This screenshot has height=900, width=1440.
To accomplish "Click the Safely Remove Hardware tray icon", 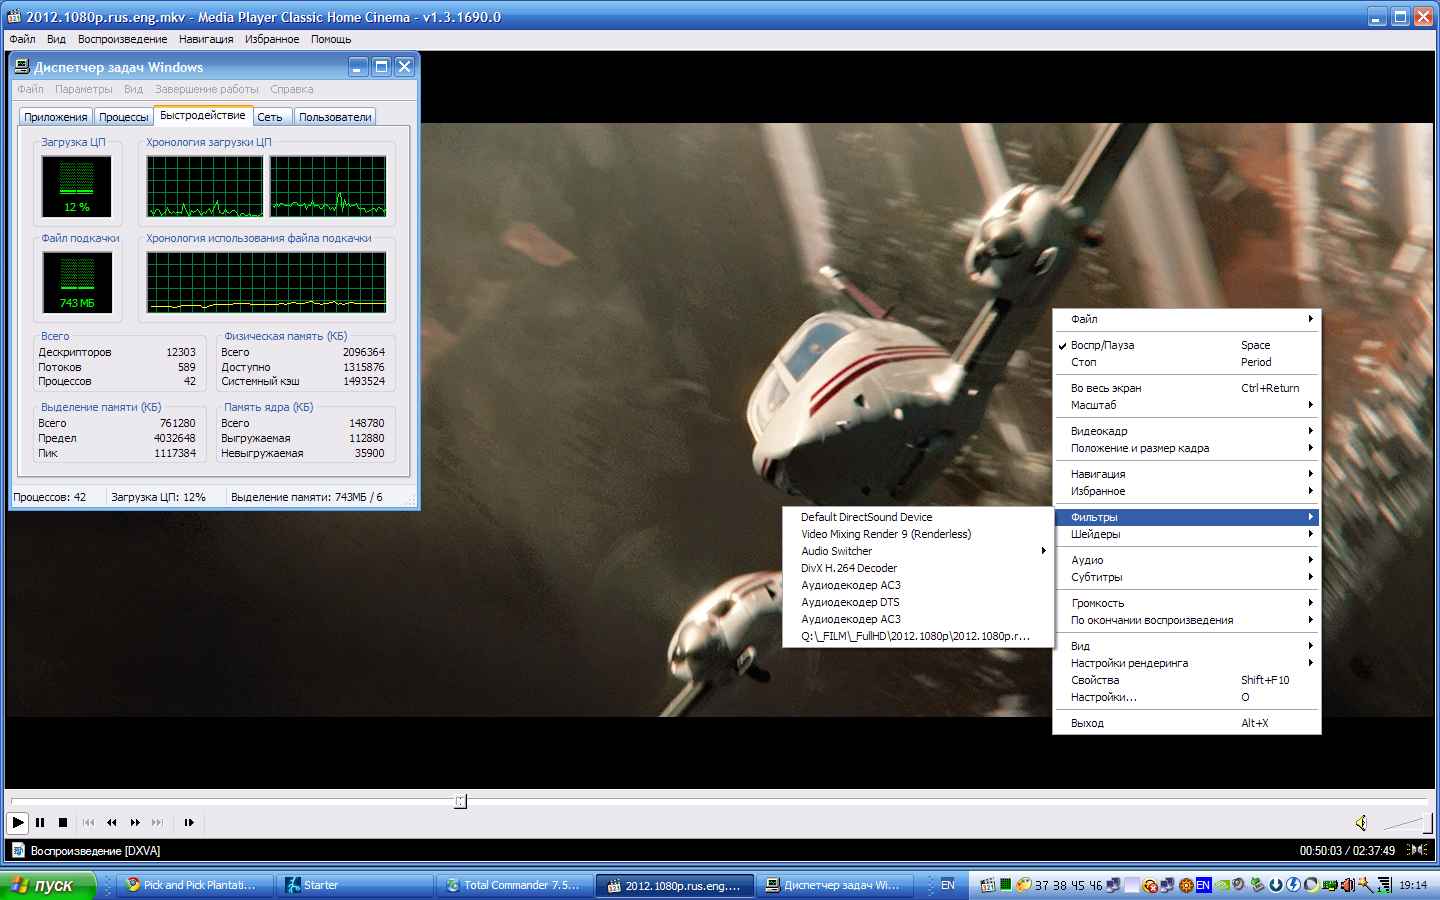I will 1258,885.
